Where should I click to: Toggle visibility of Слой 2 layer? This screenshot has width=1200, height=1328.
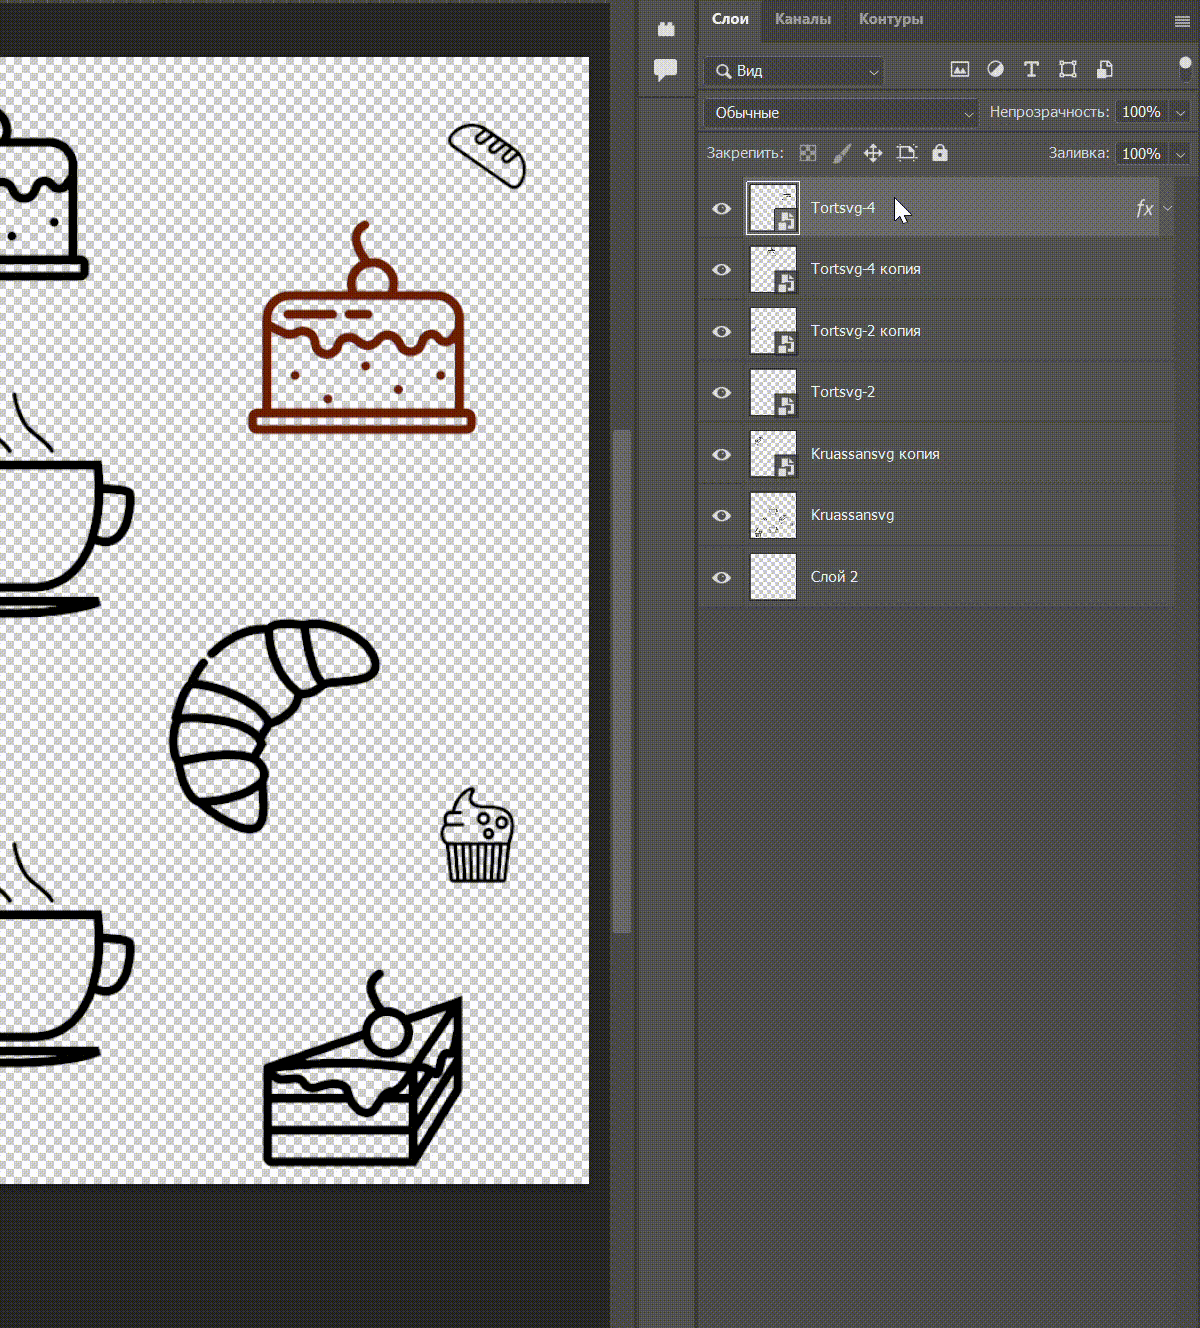pos(722,577)
